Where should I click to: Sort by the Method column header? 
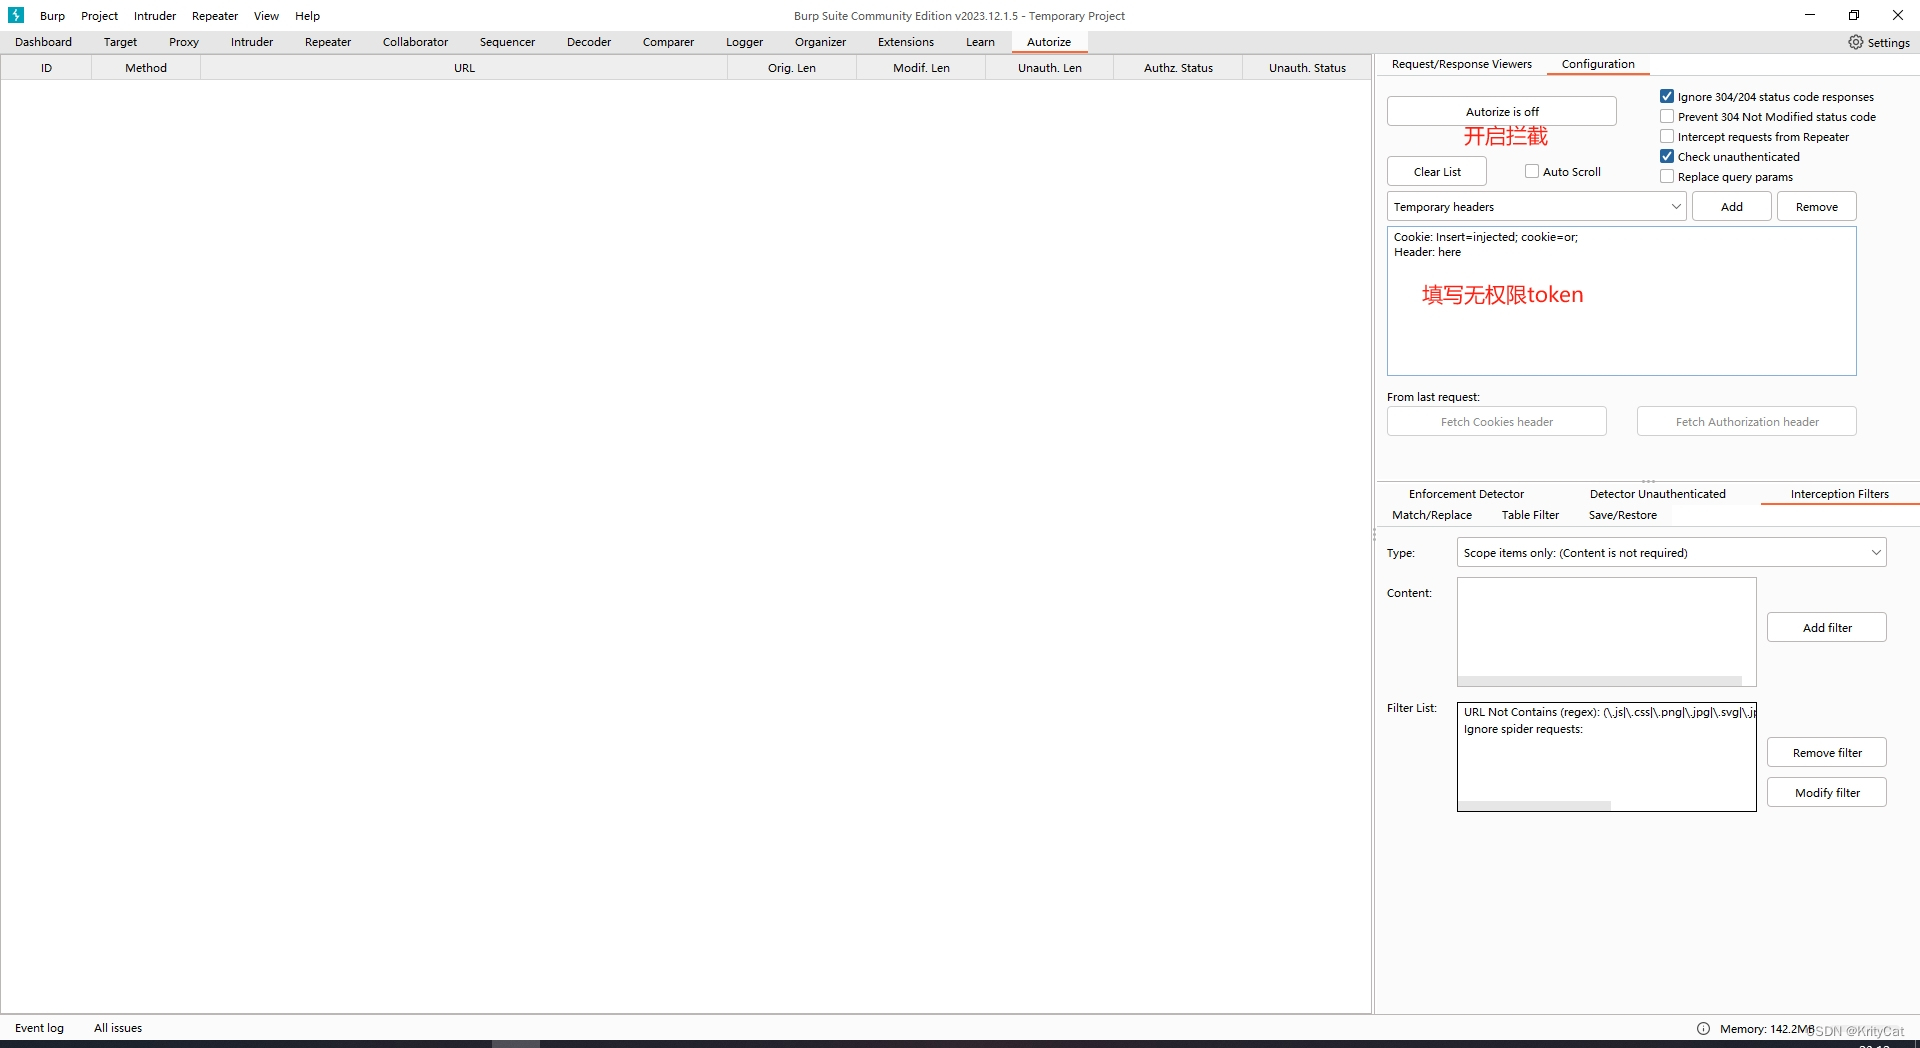146,68
